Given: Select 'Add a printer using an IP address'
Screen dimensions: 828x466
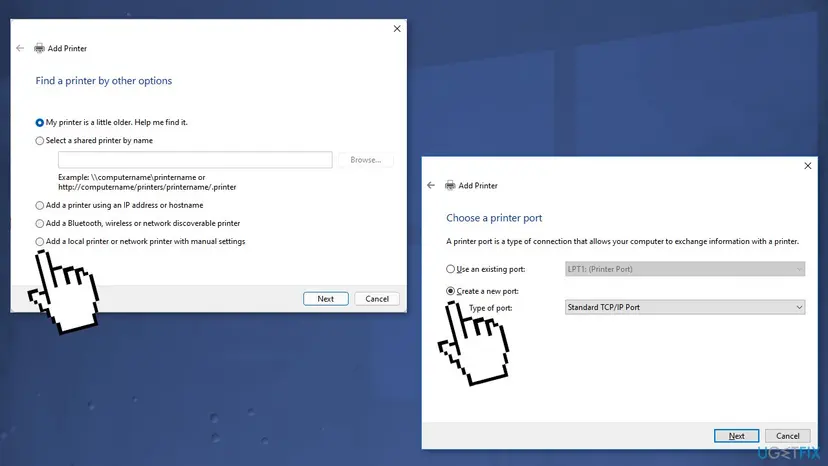Looking at the screenshot, I should 40,206.
